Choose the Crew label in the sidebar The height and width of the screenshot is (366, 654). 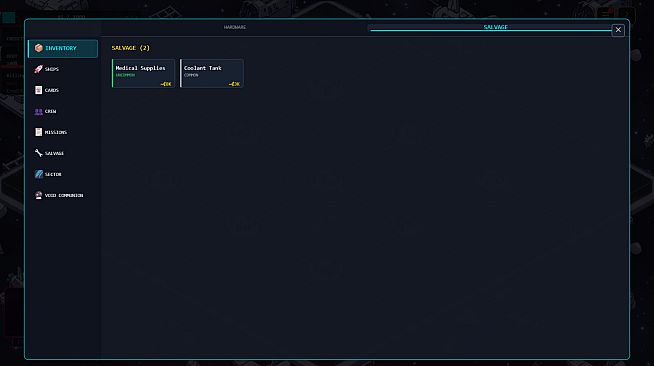point(50,111)
